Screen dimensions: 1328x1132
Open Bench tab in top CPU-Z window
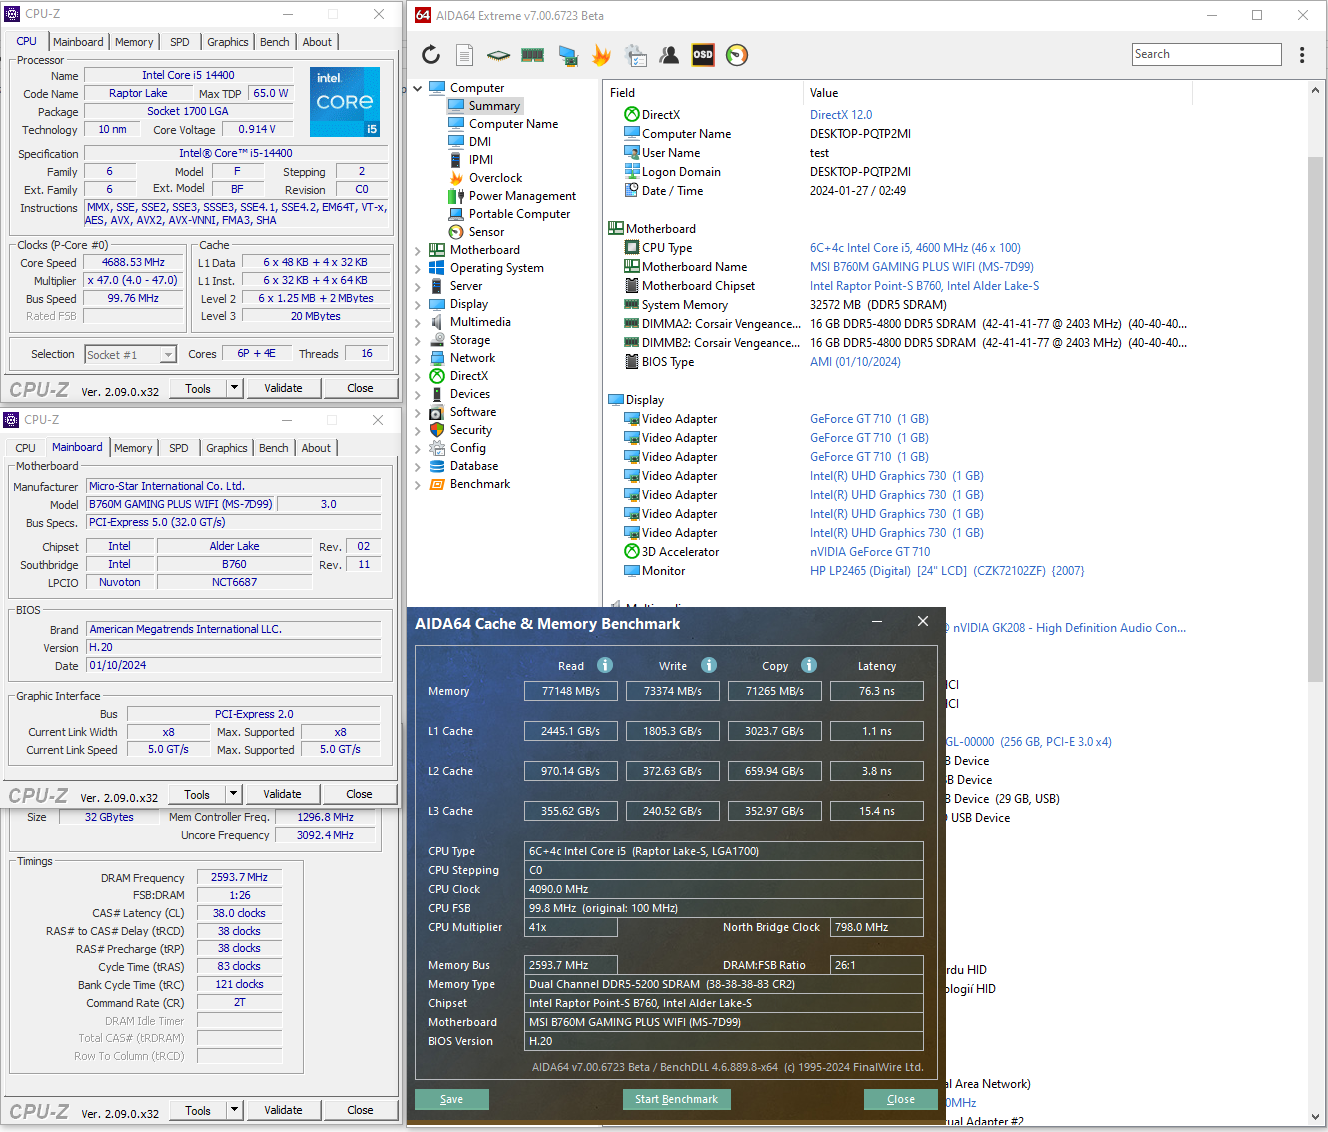click(x=275, y=42)
